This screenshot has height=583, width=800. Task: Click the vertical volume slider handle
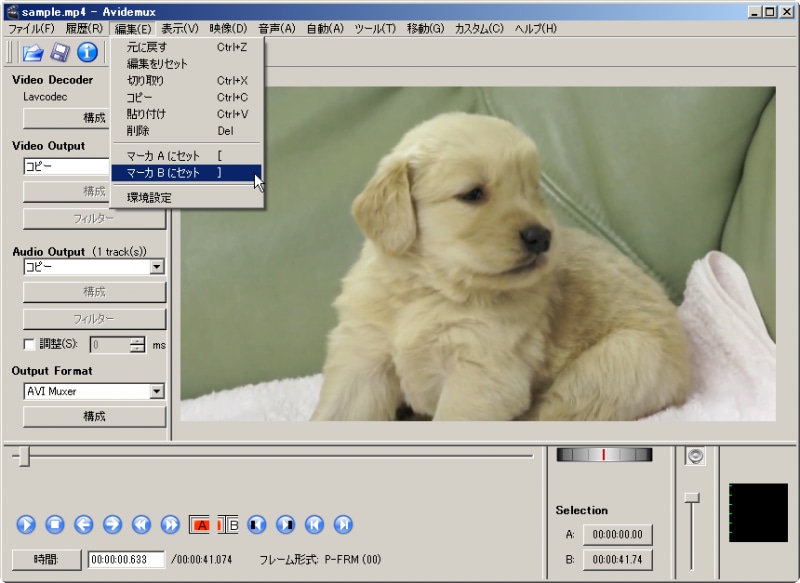pos(691,497)
